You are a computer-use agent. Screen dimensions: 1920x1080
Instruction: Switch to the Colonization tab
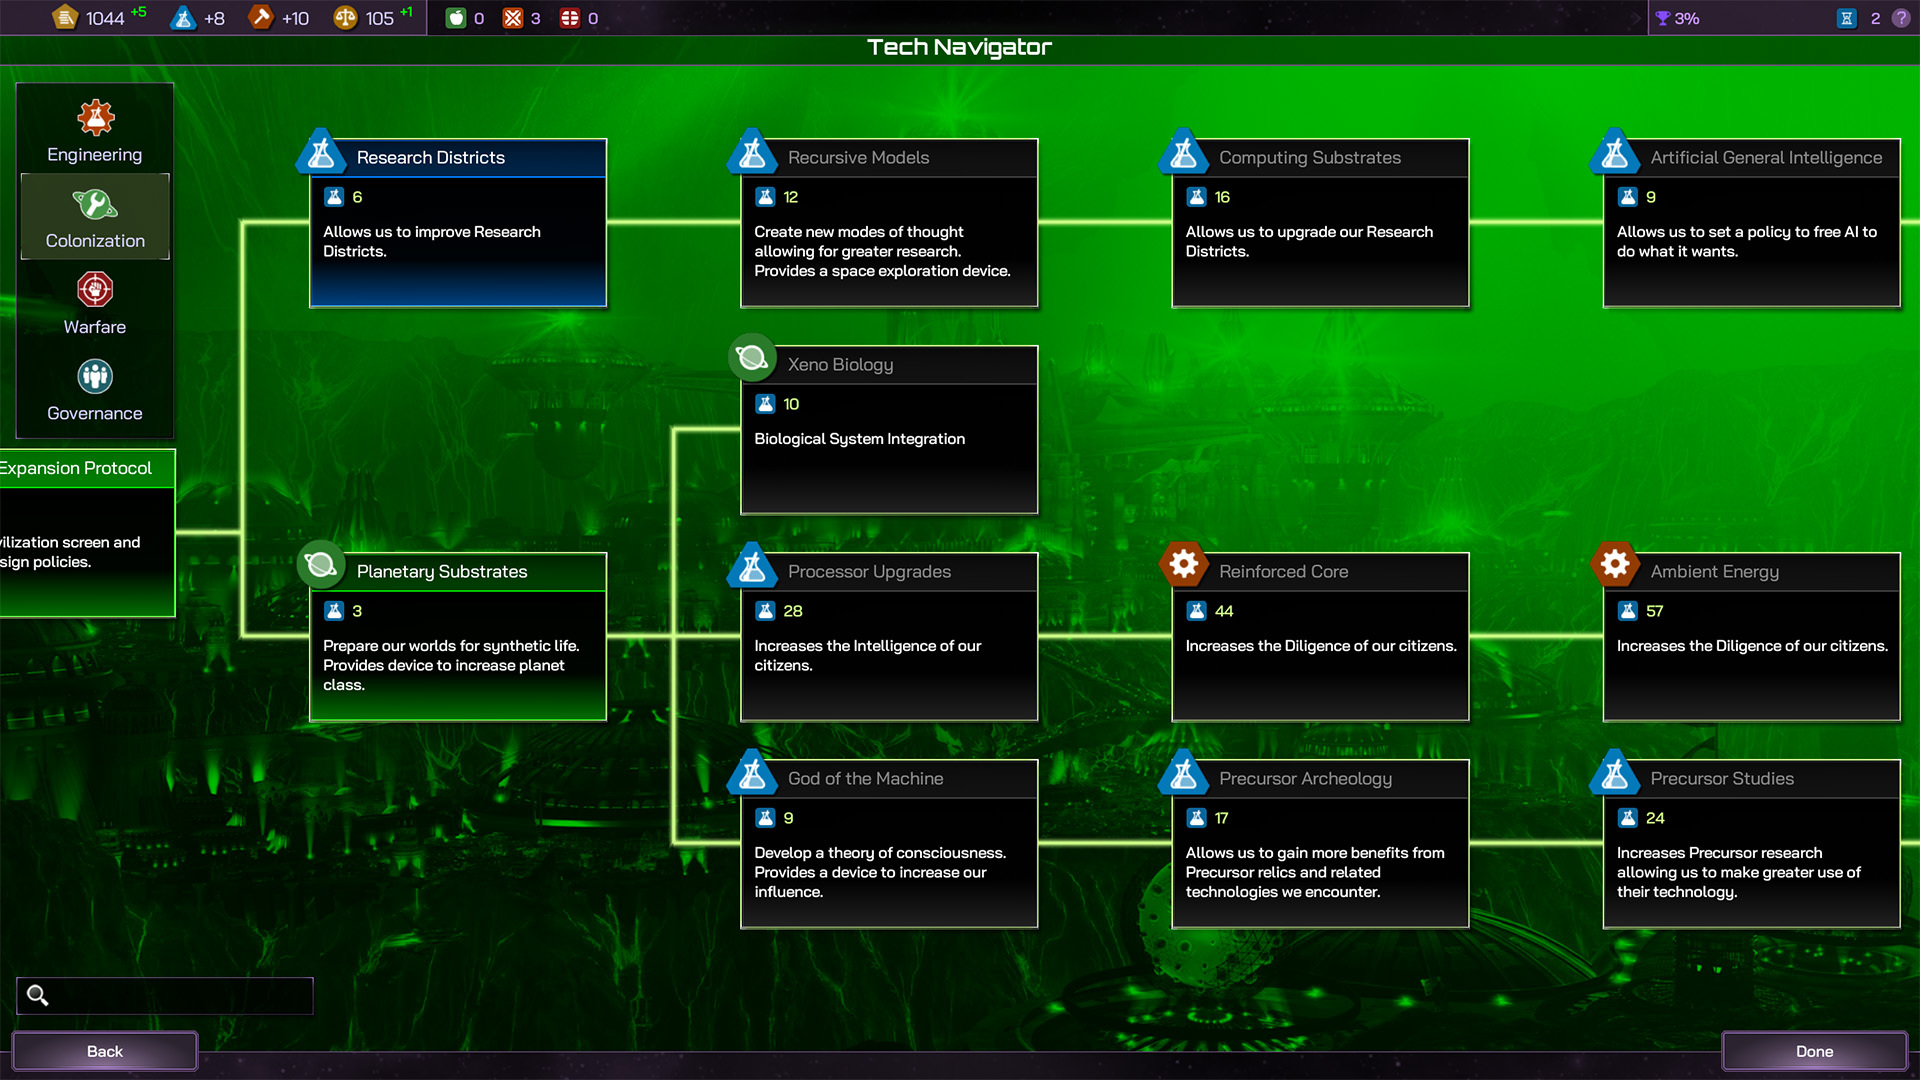(95, 217)
